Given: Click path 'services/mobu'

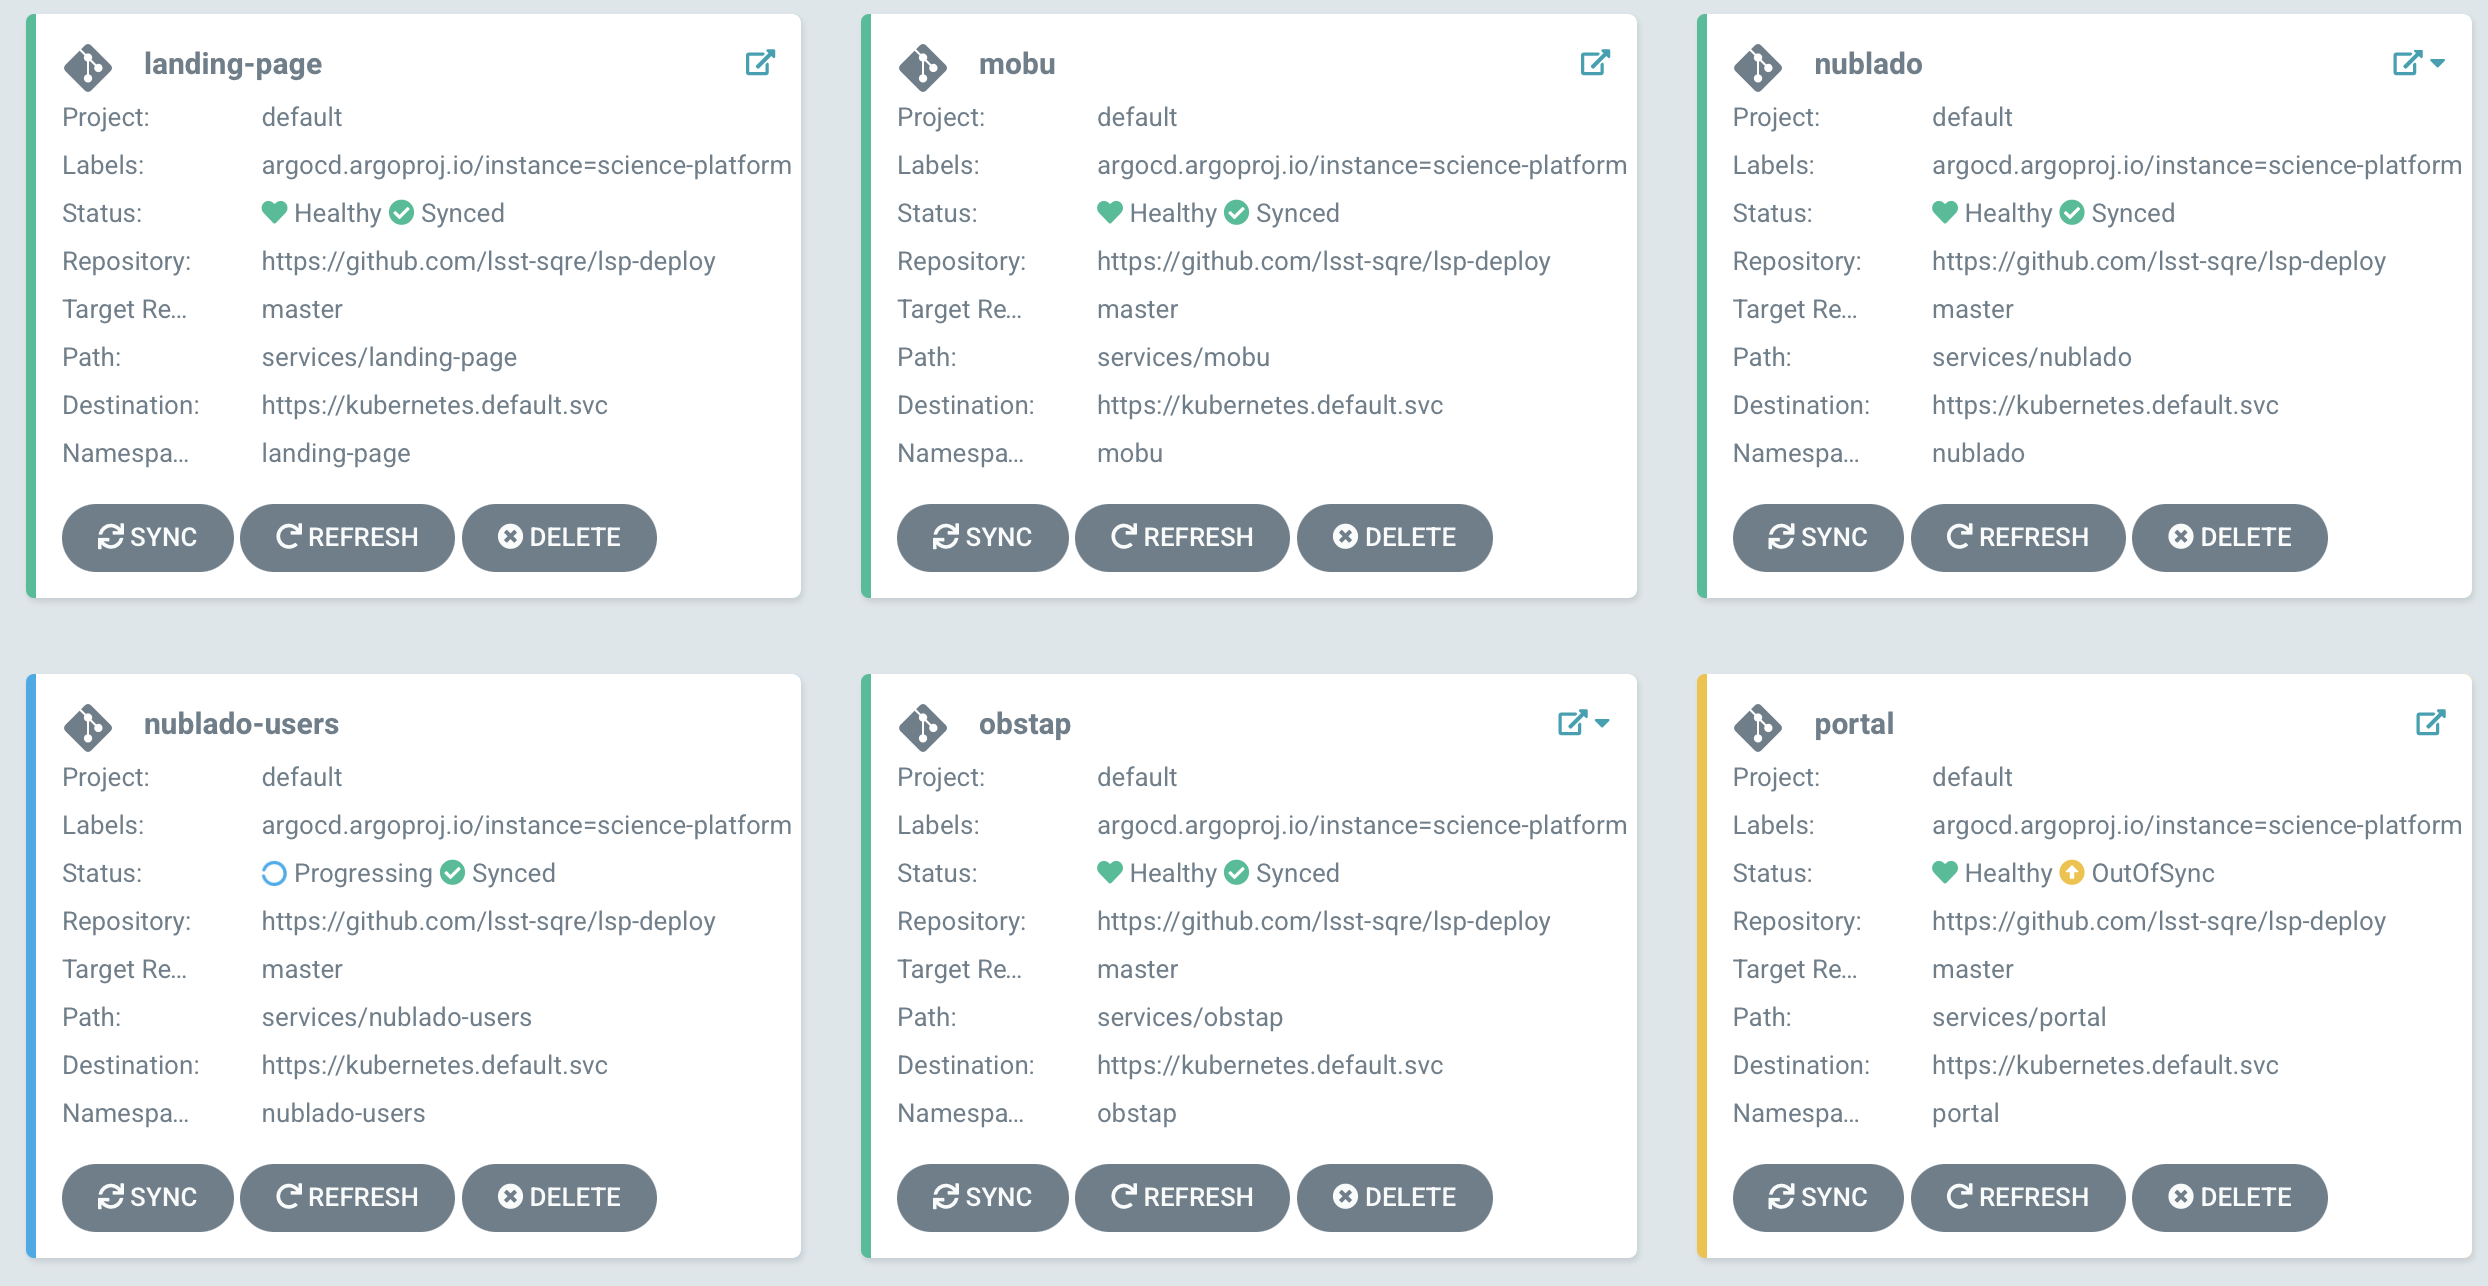Looking at the screenshot, I should [1183, 357].
